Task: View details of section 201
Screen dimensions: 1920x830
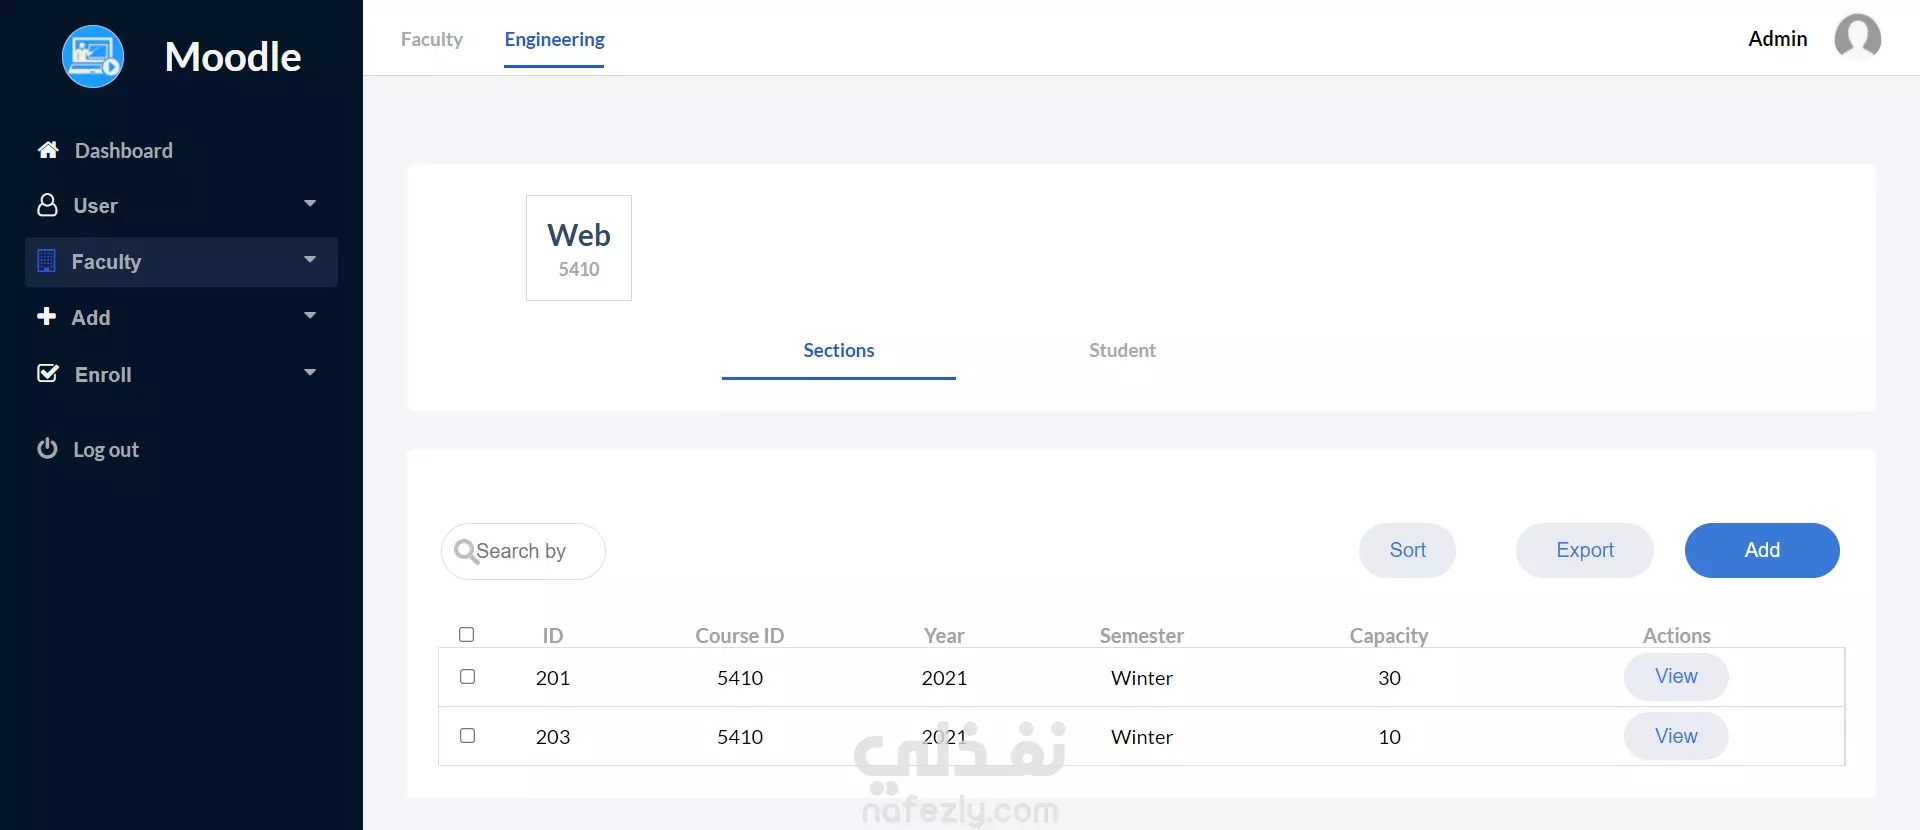Action: [x=1675, y=677]
